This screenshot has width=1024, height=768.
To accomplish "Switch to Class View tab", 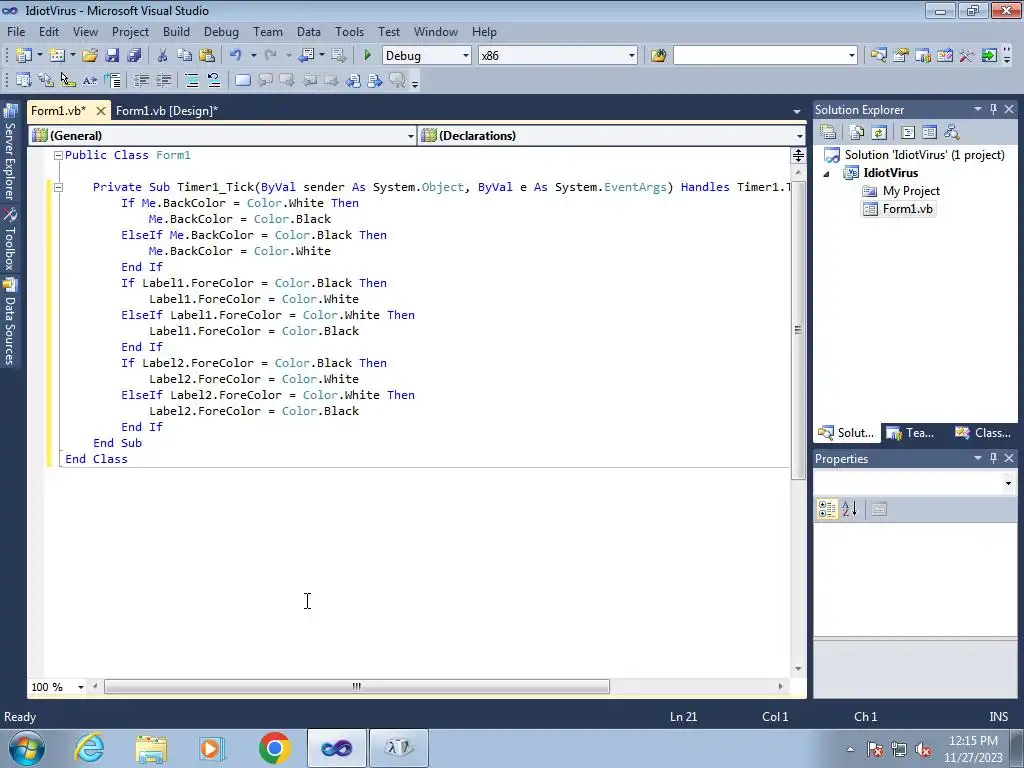I will 982,433.
